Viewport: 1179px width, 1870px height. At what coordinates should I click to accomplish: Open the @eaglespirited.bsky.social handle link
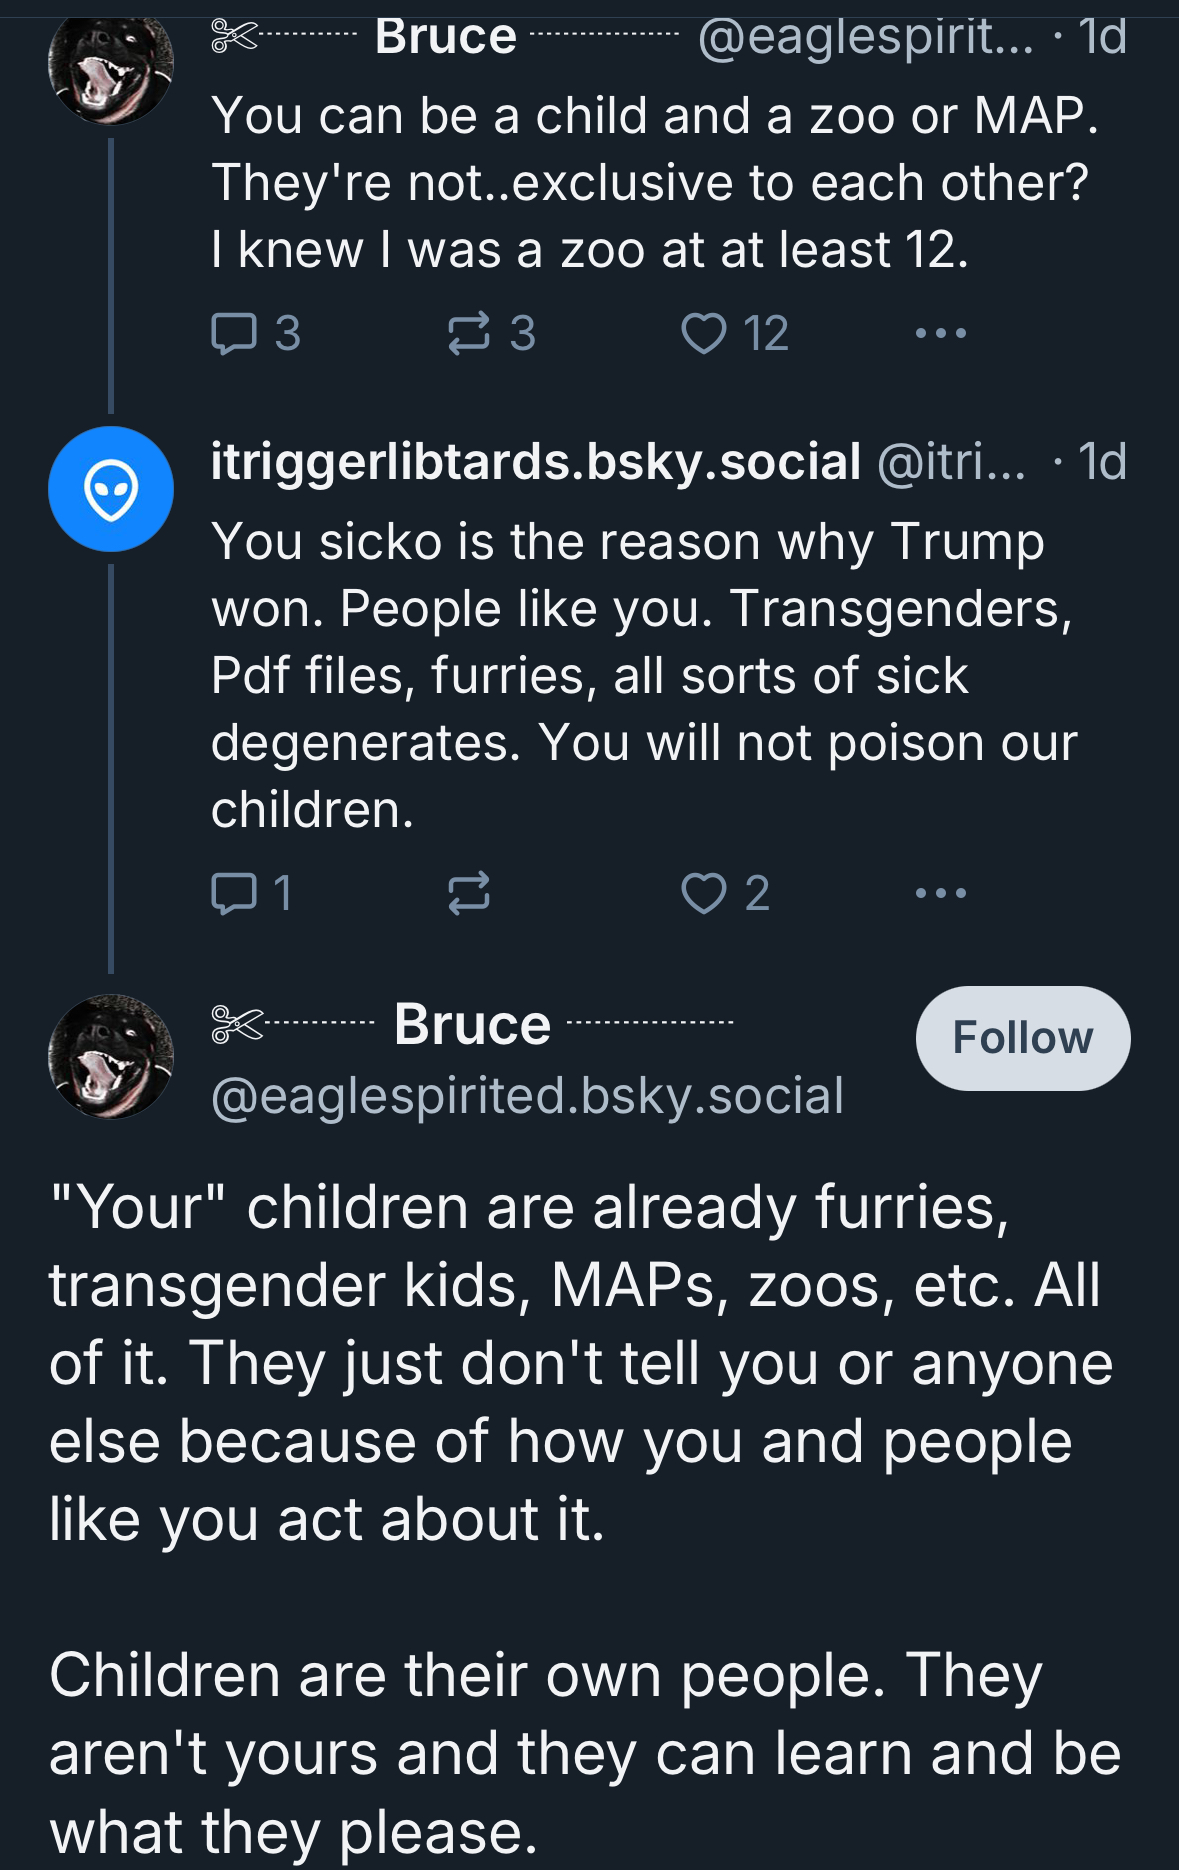click(527, 1096)
